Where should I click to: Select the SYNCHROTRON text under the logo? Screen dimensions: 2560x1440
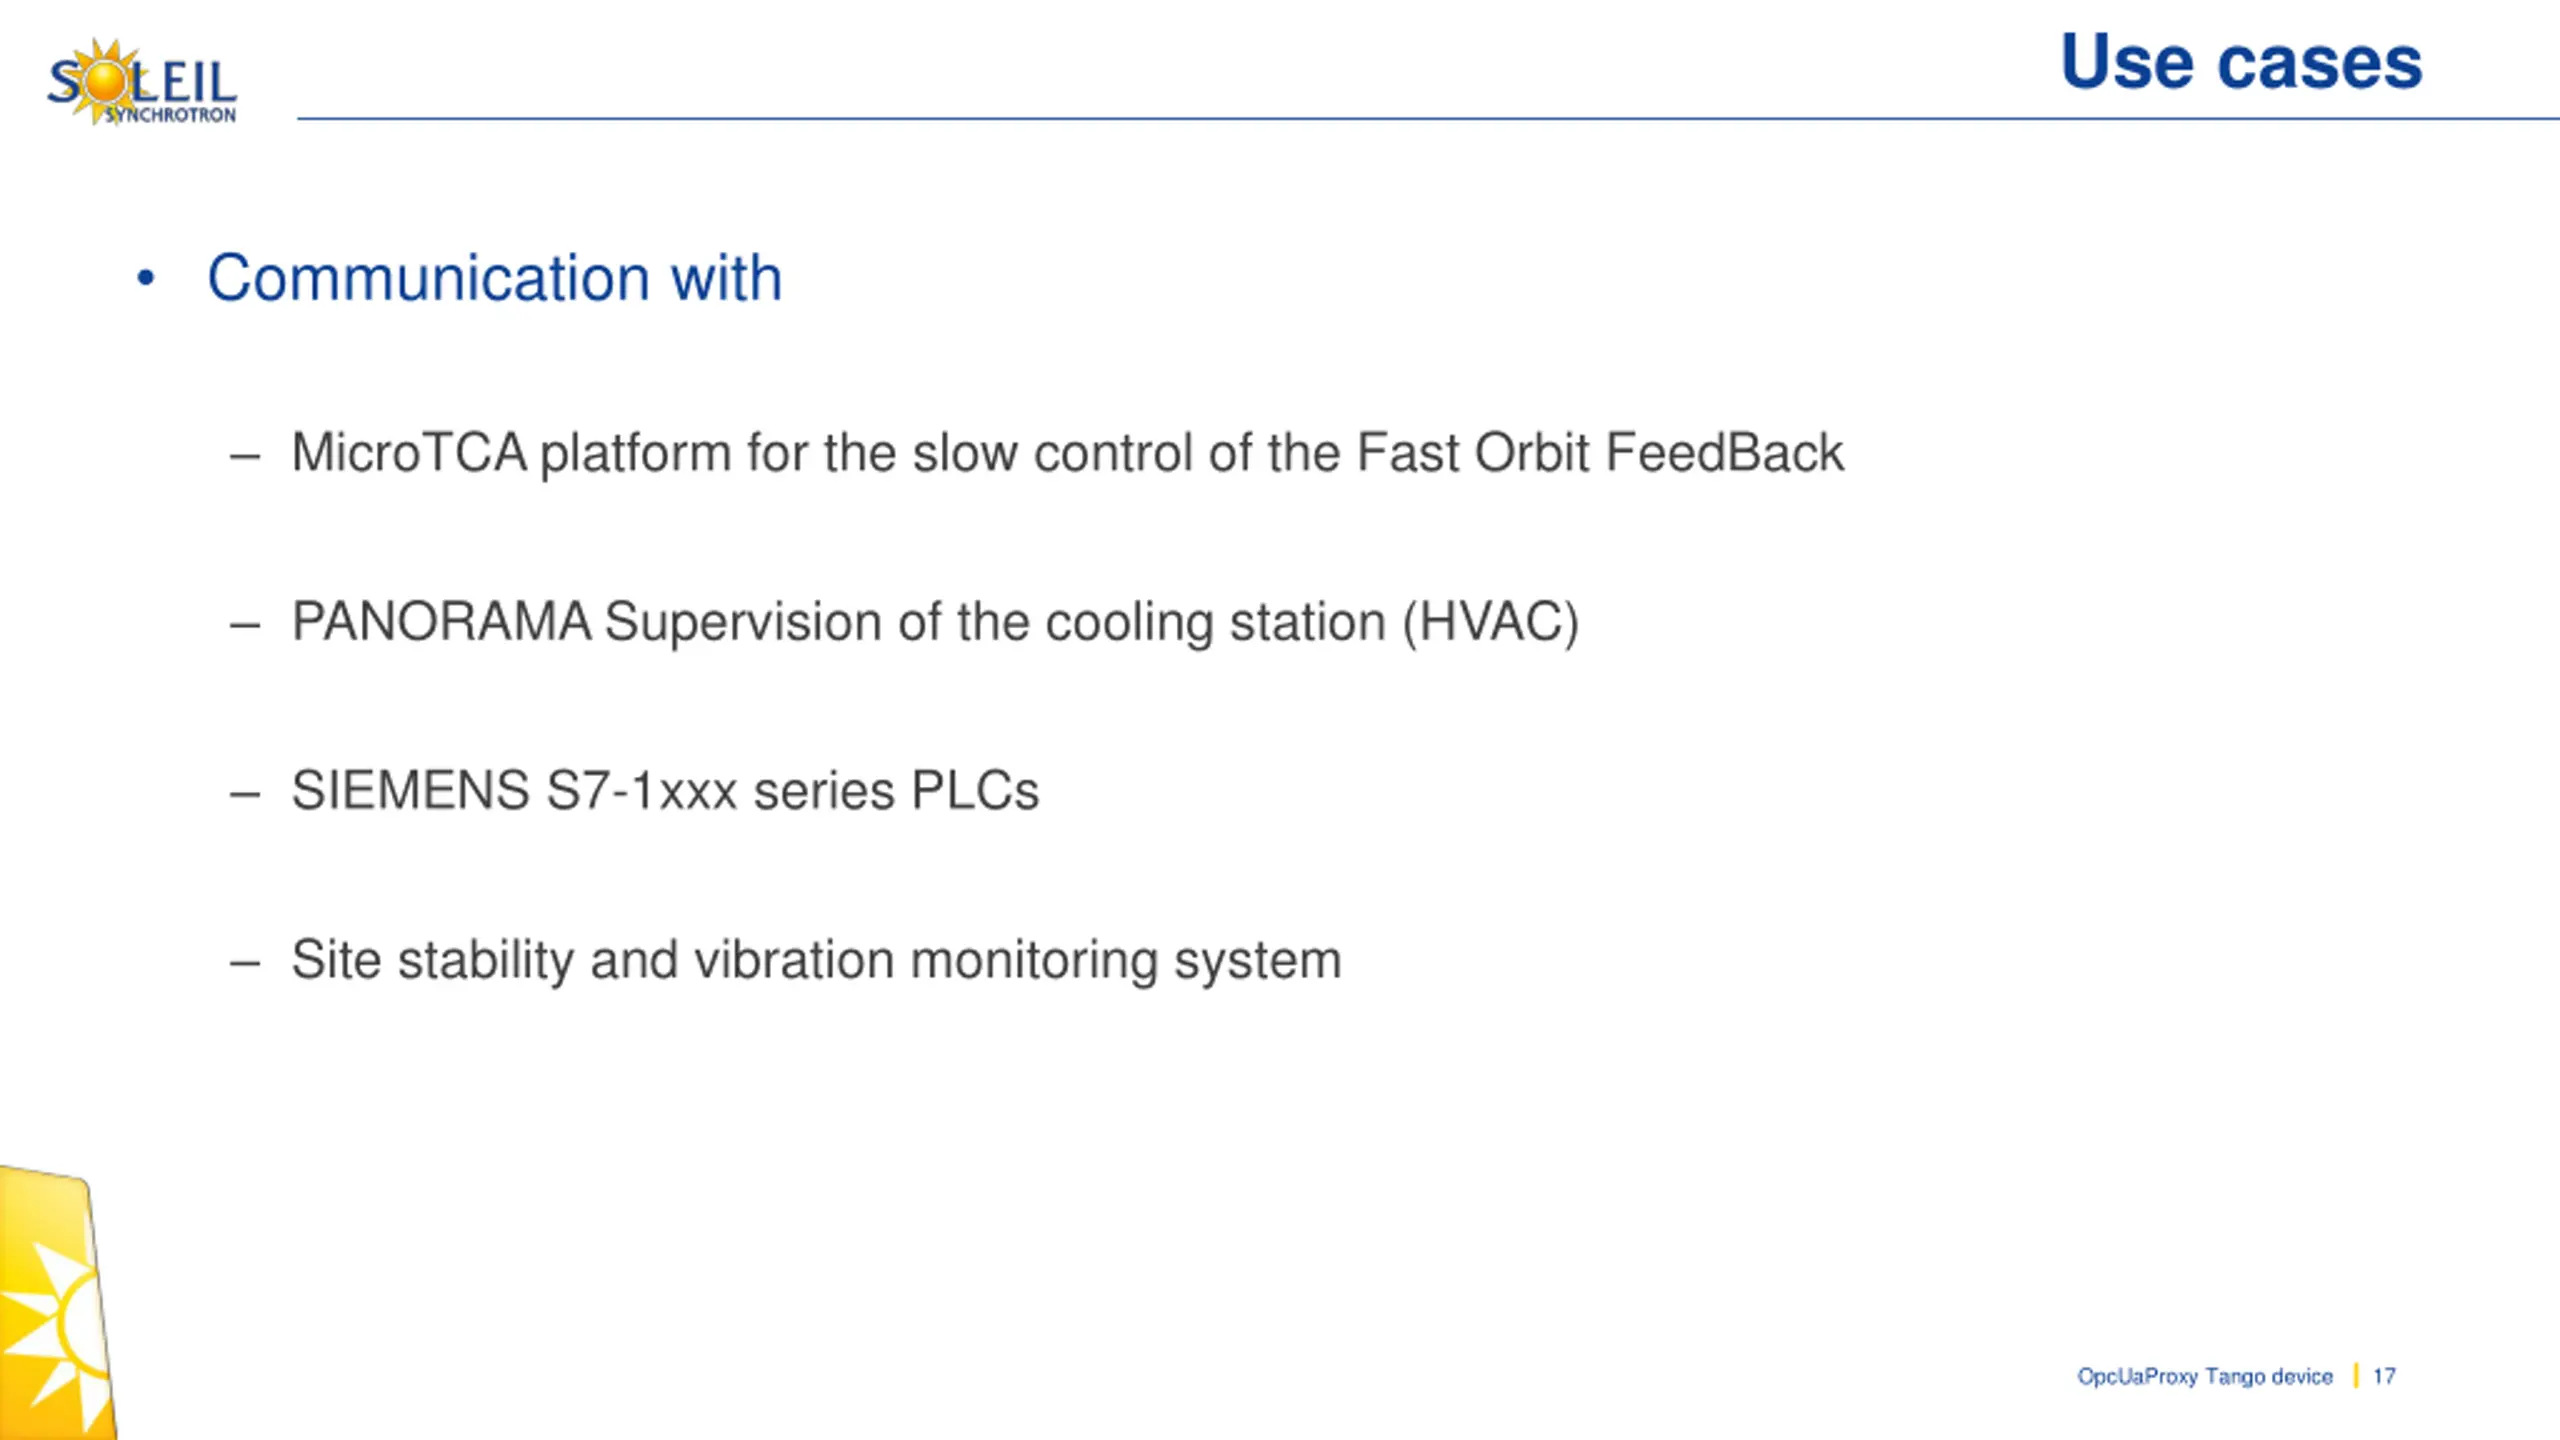point(171,116)
